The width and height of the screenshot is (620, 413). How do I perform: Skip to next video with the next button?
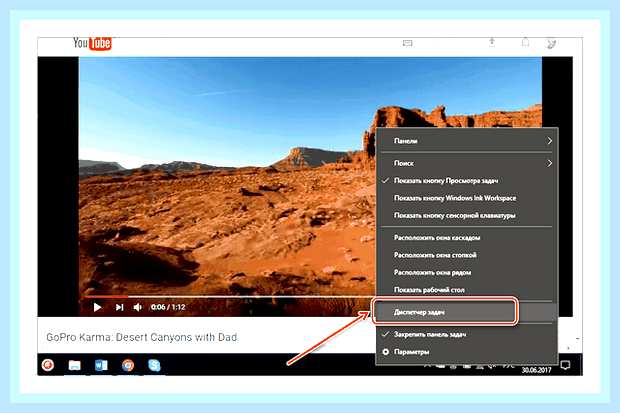pos(119,307)
